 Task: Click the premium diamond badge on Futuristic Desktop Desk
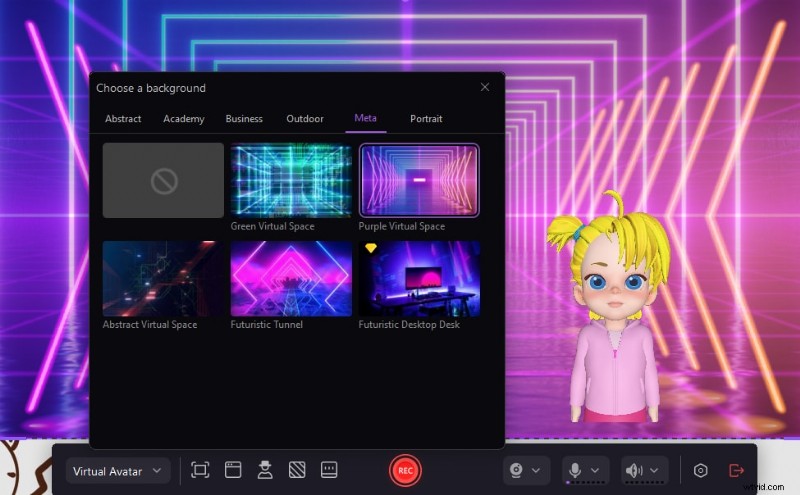click(371, 248)
